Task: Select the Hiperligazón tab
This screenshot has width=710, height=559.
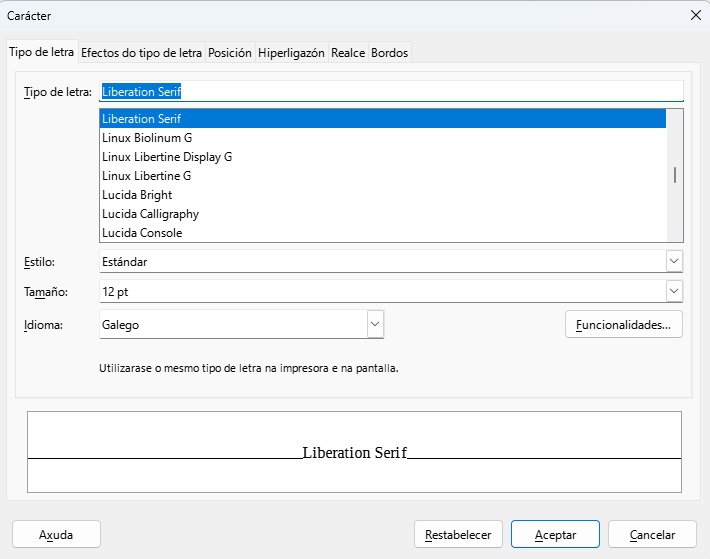Action: [x=291, y=53]
